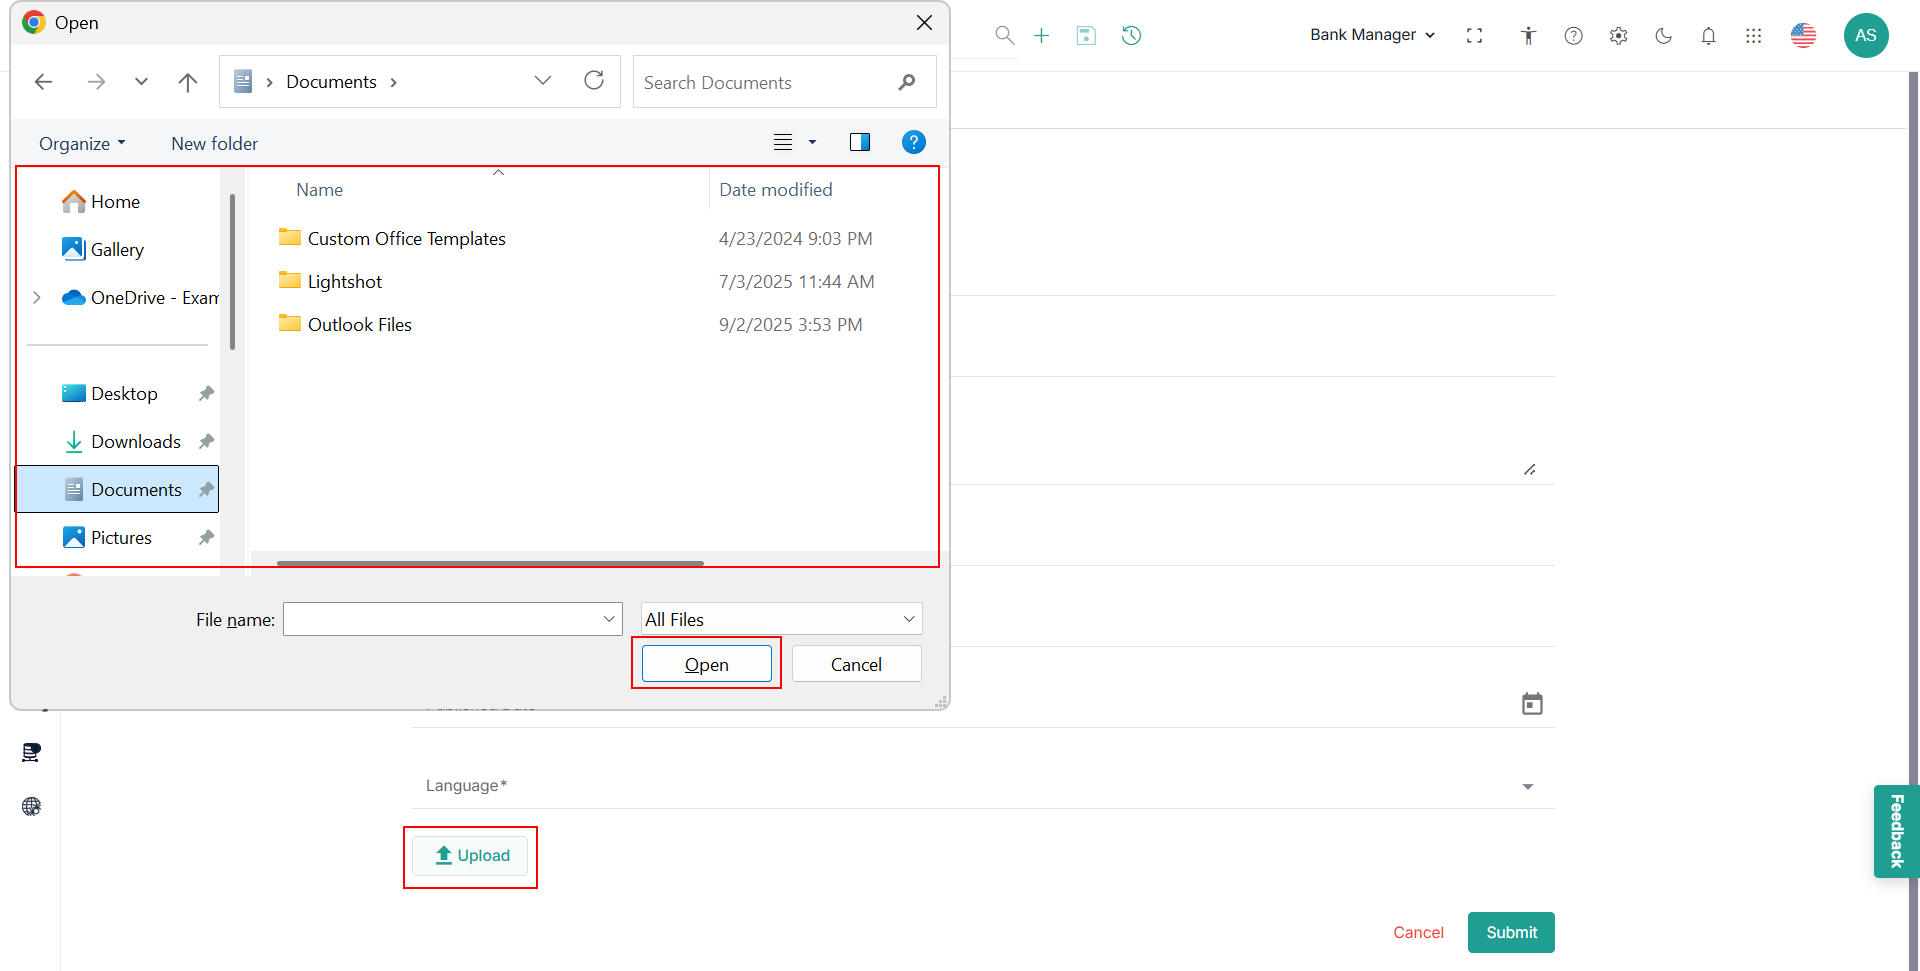Open the settings gear icon
Screen dimensions: 1920x971
(1618, 36)
